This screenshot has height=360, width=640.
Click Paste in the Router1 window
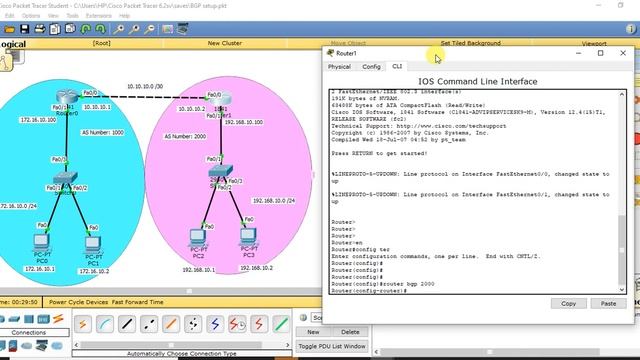pos(608,303)
